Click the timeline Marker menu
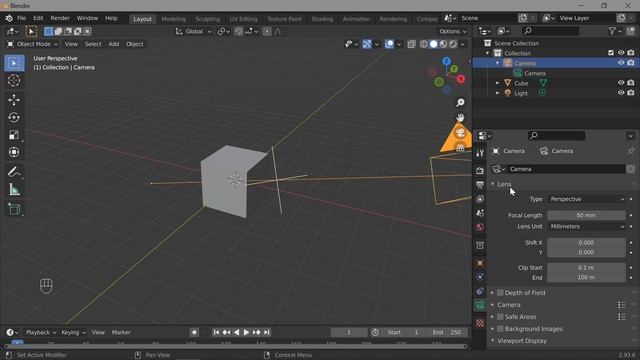 pos(121,333)
